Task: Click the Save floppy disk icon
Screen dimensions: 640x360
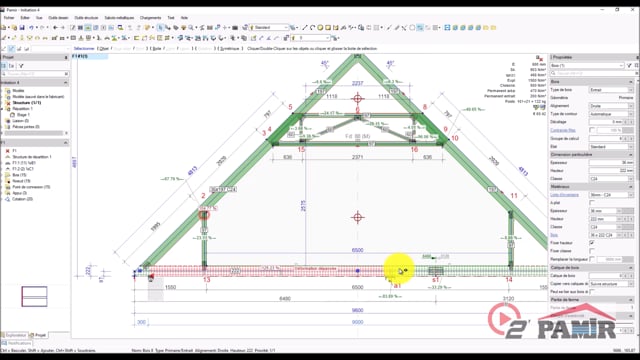Action: click(x=22, y=28)
